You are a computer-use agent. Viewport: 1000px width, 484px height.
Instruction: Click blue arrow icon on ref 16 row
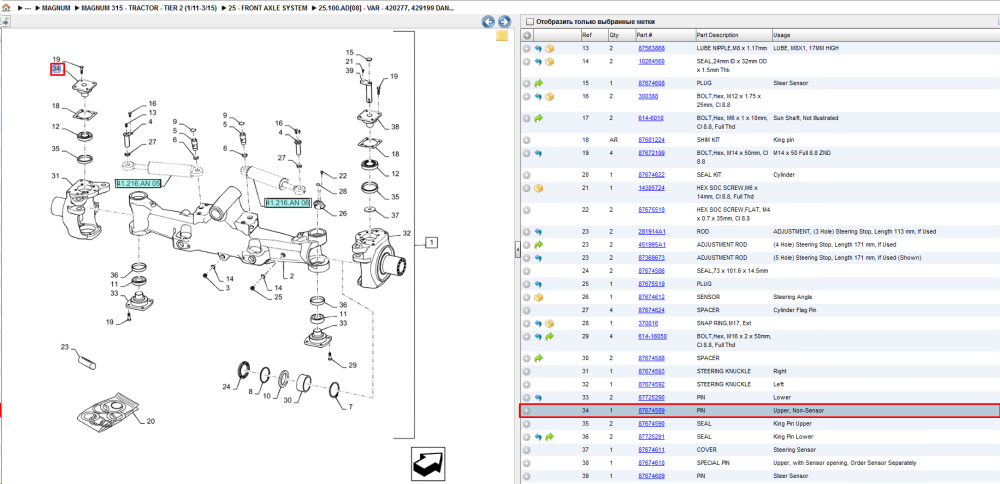click(538, 97)
